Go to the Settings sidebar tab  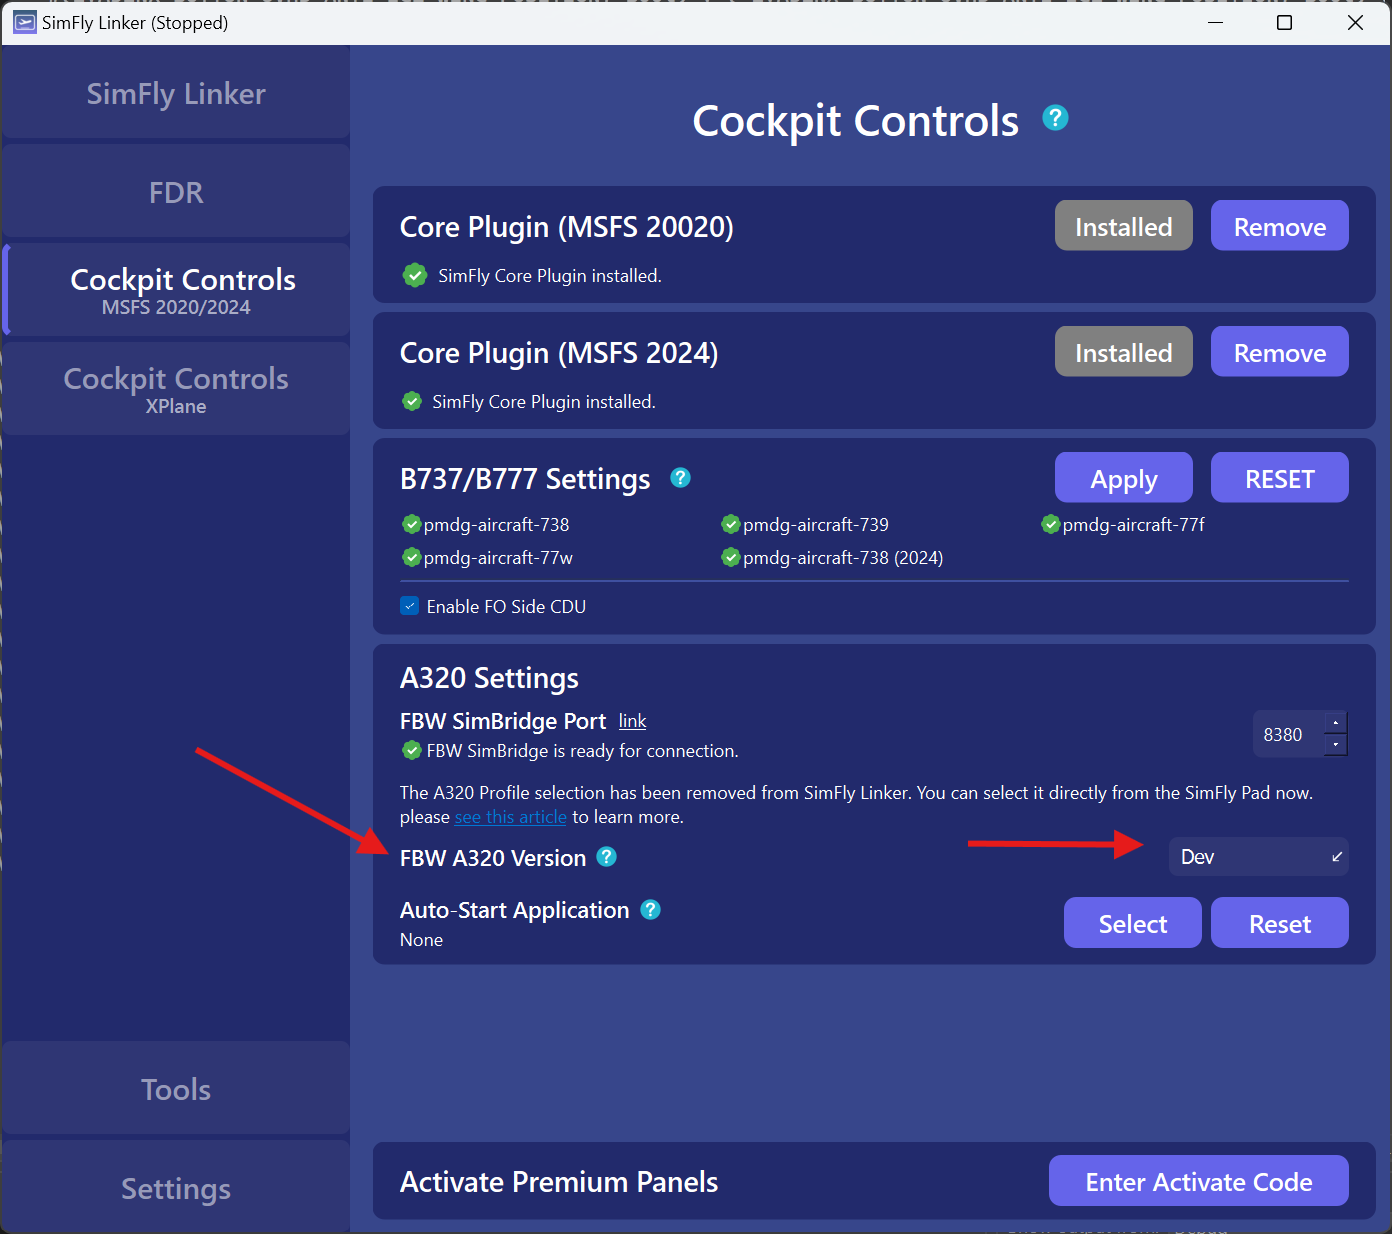(176, 1187)
